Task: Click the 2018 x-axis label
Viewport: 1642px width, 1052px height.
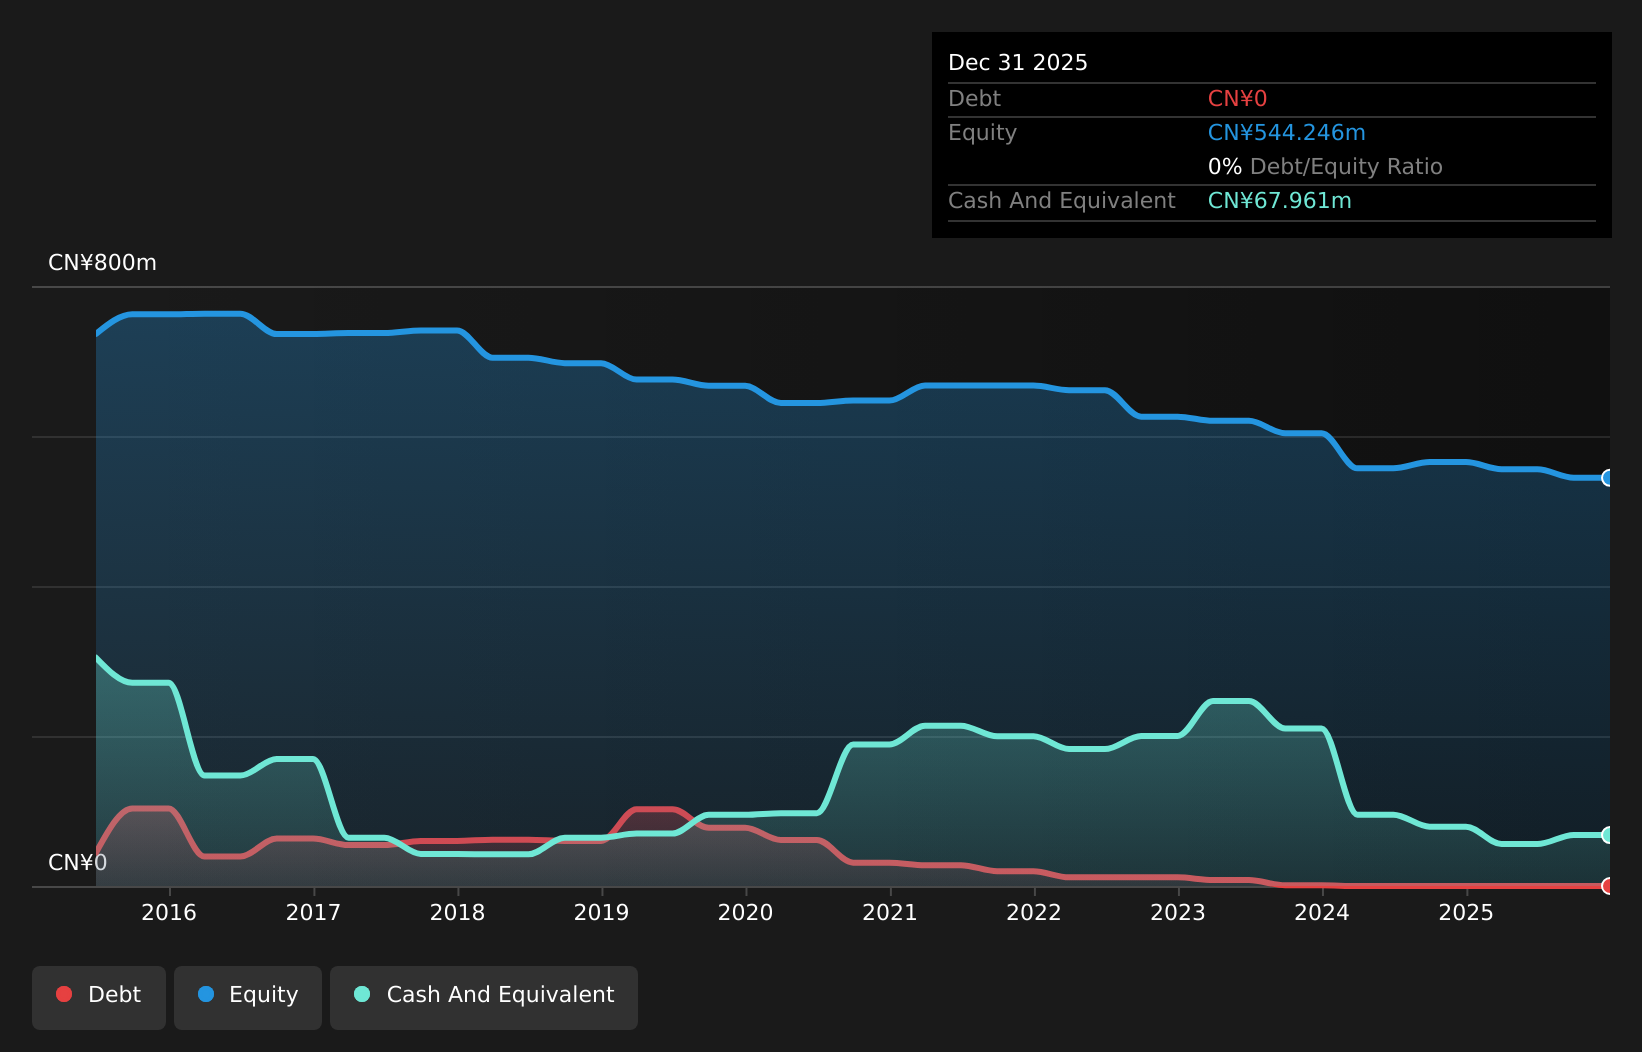Action: [x=457, y=913]
